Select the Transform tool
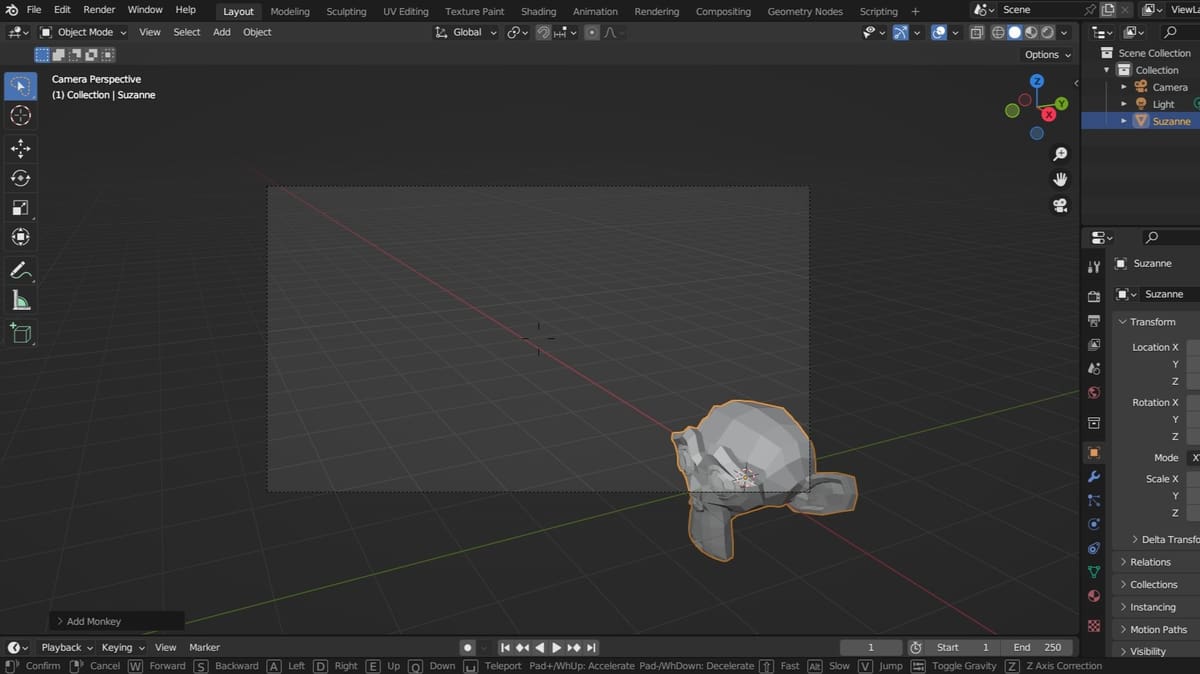Viewport: 1200px width, 674px height. (20, 237)
